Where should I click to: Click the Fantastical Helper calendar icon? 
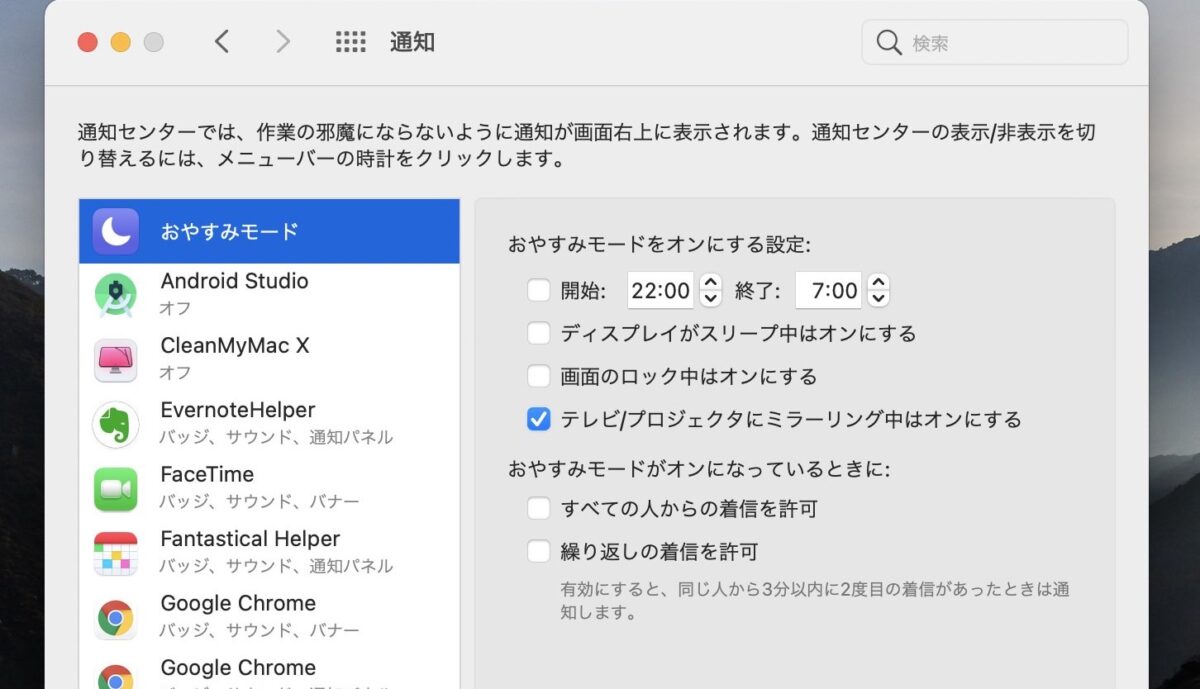(x=115, y=553)
